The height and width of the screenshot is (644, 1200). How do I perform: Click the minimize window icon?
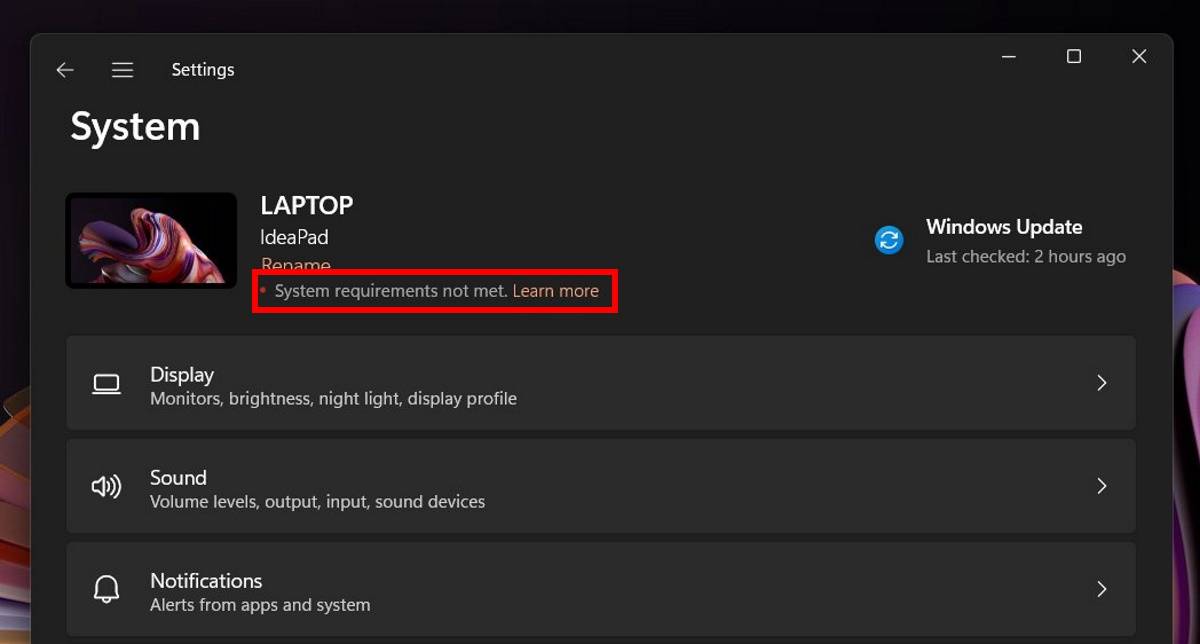(1007, 56)
